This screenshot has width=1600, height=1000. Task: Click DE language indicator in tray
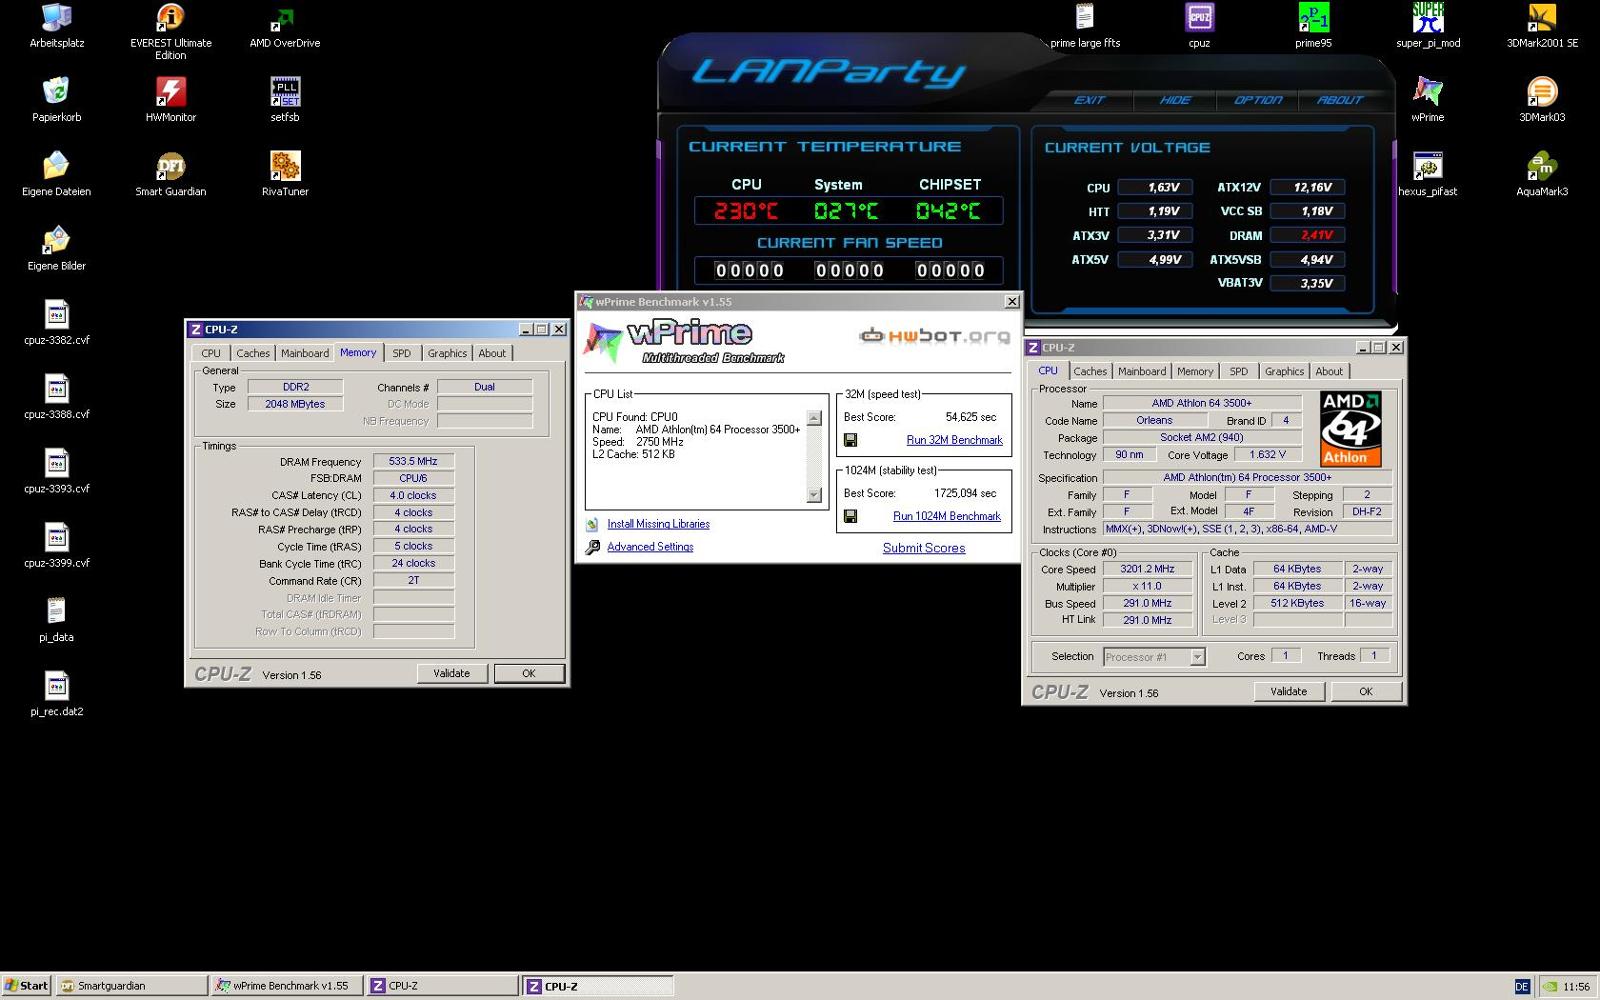1521,987
